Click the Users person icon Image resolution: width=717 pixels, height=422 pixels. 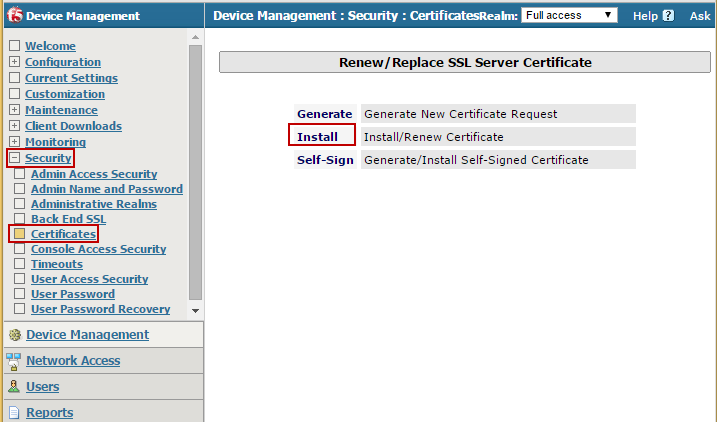(x=14, y=387)
